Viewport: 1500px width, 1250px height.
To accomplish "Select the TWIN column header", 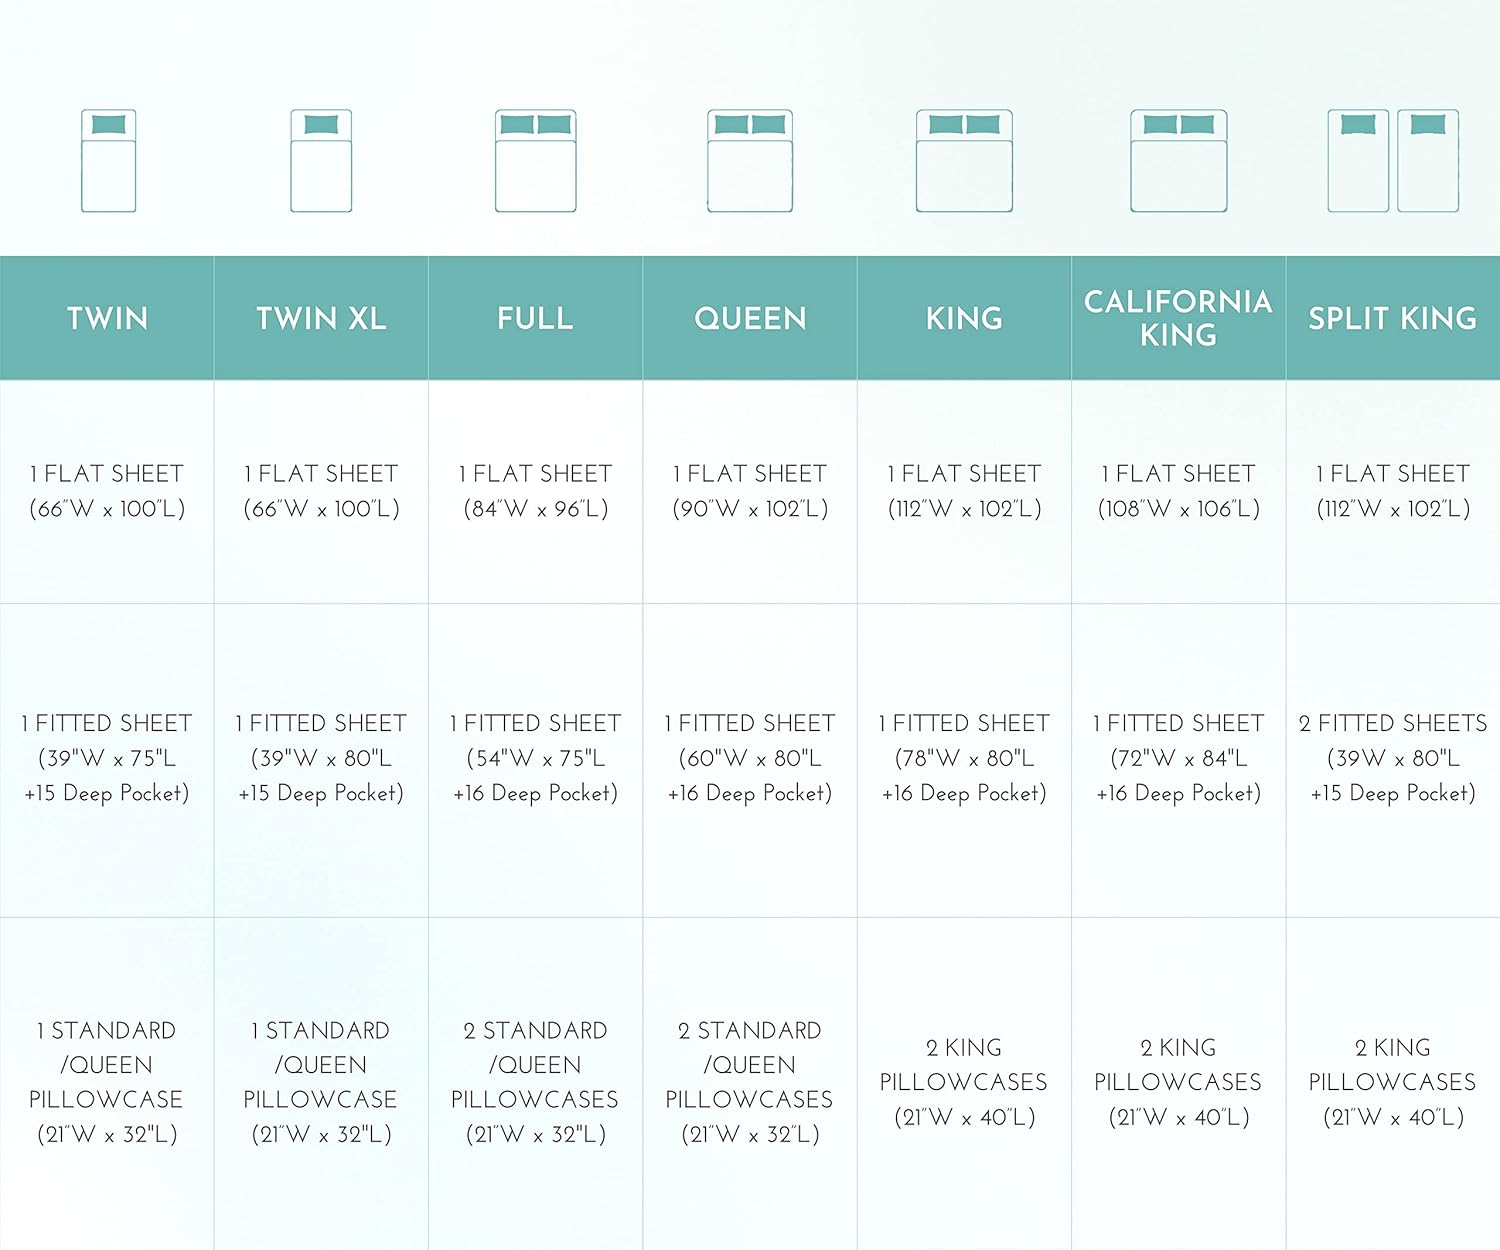I will point(107,318).
